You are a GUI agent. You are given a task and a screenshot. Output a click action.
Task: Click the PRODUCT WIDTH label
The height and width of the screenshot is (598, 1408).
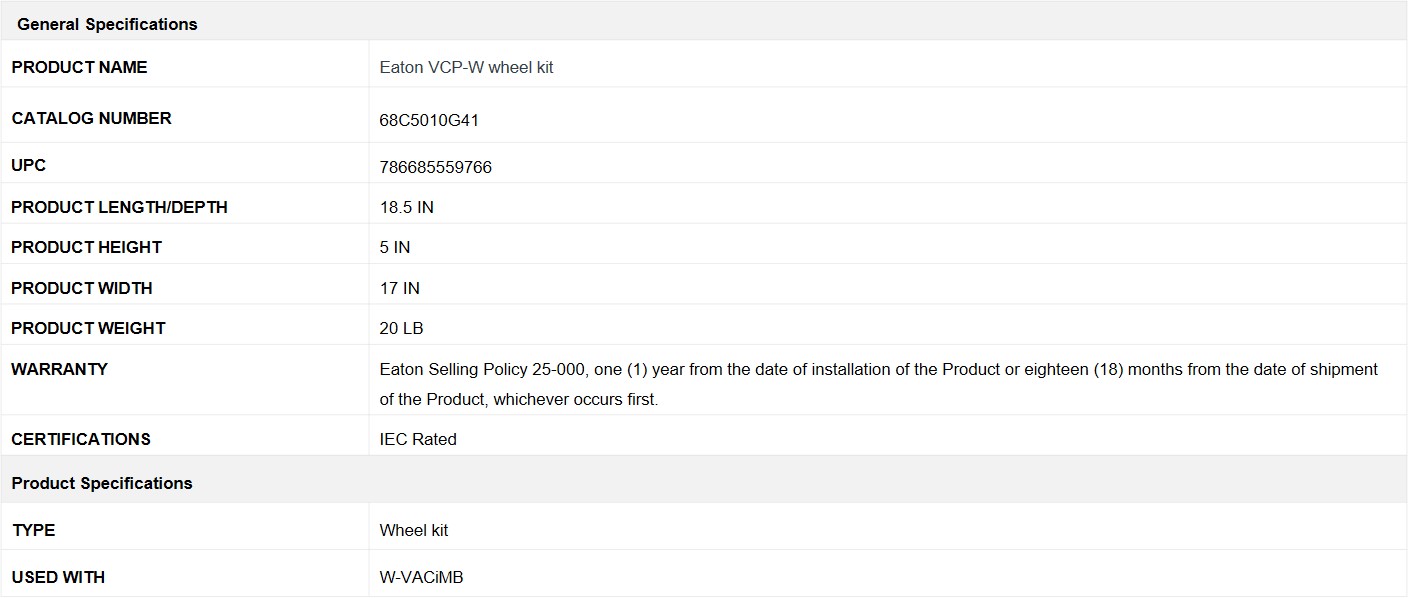click(82, 288)
